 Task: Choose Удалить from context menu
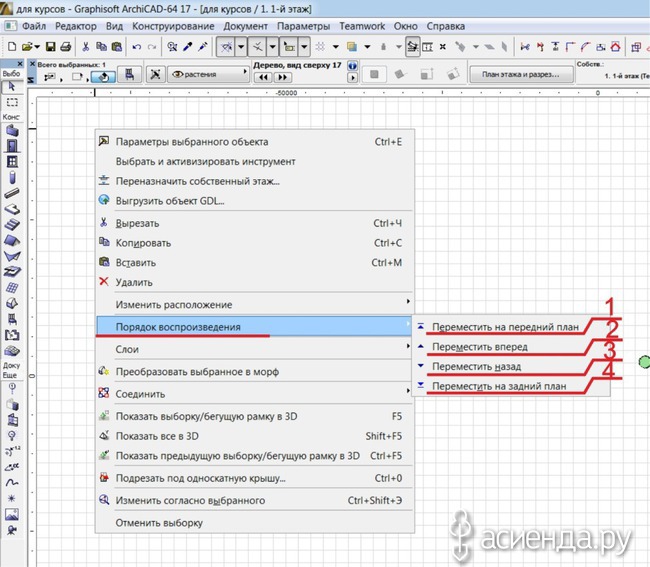pos(255,282)
